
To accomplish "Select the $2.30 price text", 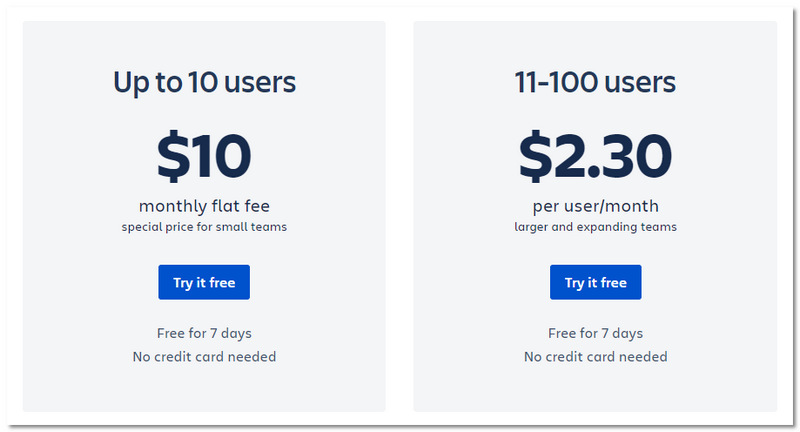I will tap(595, 157).
